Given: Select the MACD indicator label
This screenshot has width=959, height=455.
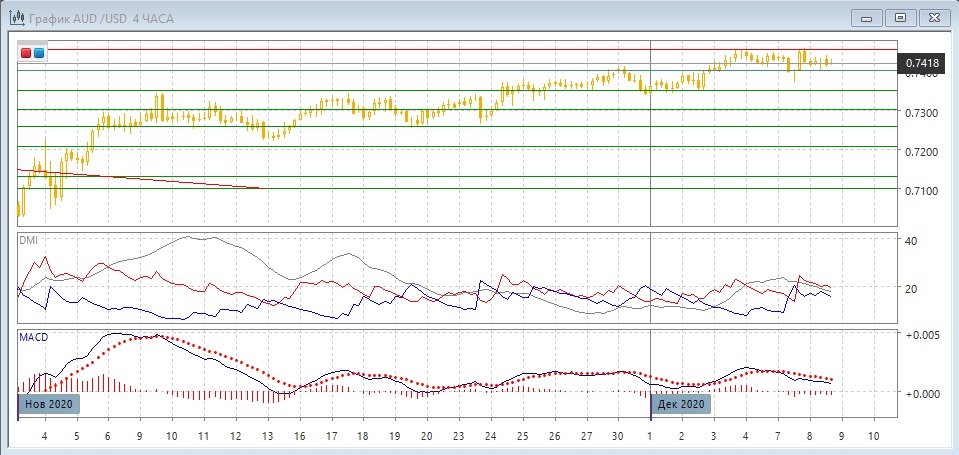Looking at the screenshot, I should click(33, 337).
